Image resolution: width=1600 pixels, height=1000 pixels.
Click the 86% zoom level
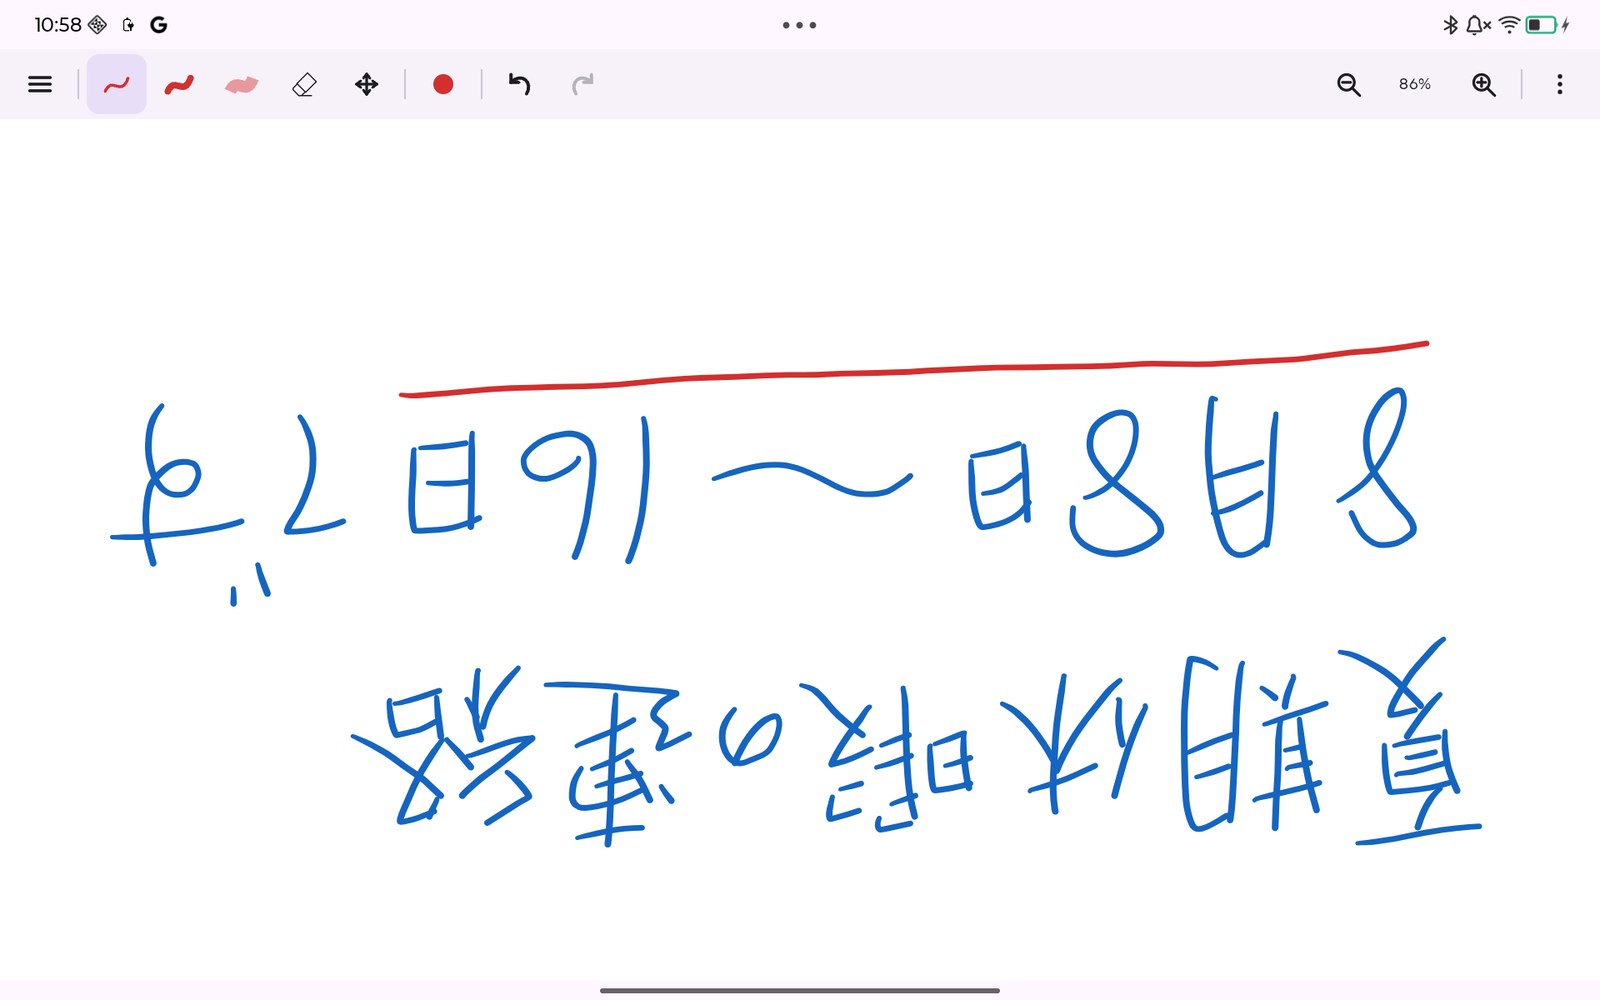pyautogui.click(x=1414, y=84)
